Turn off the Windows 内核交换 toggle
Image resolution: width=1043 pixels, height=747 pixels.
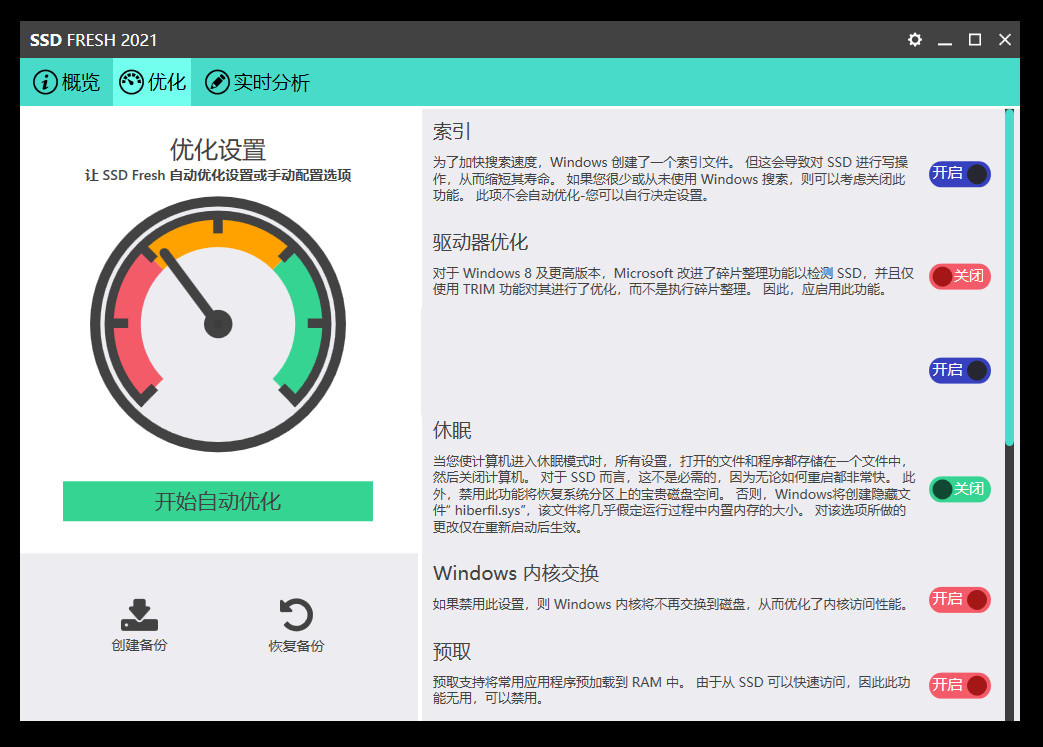(x=959, y=600)
